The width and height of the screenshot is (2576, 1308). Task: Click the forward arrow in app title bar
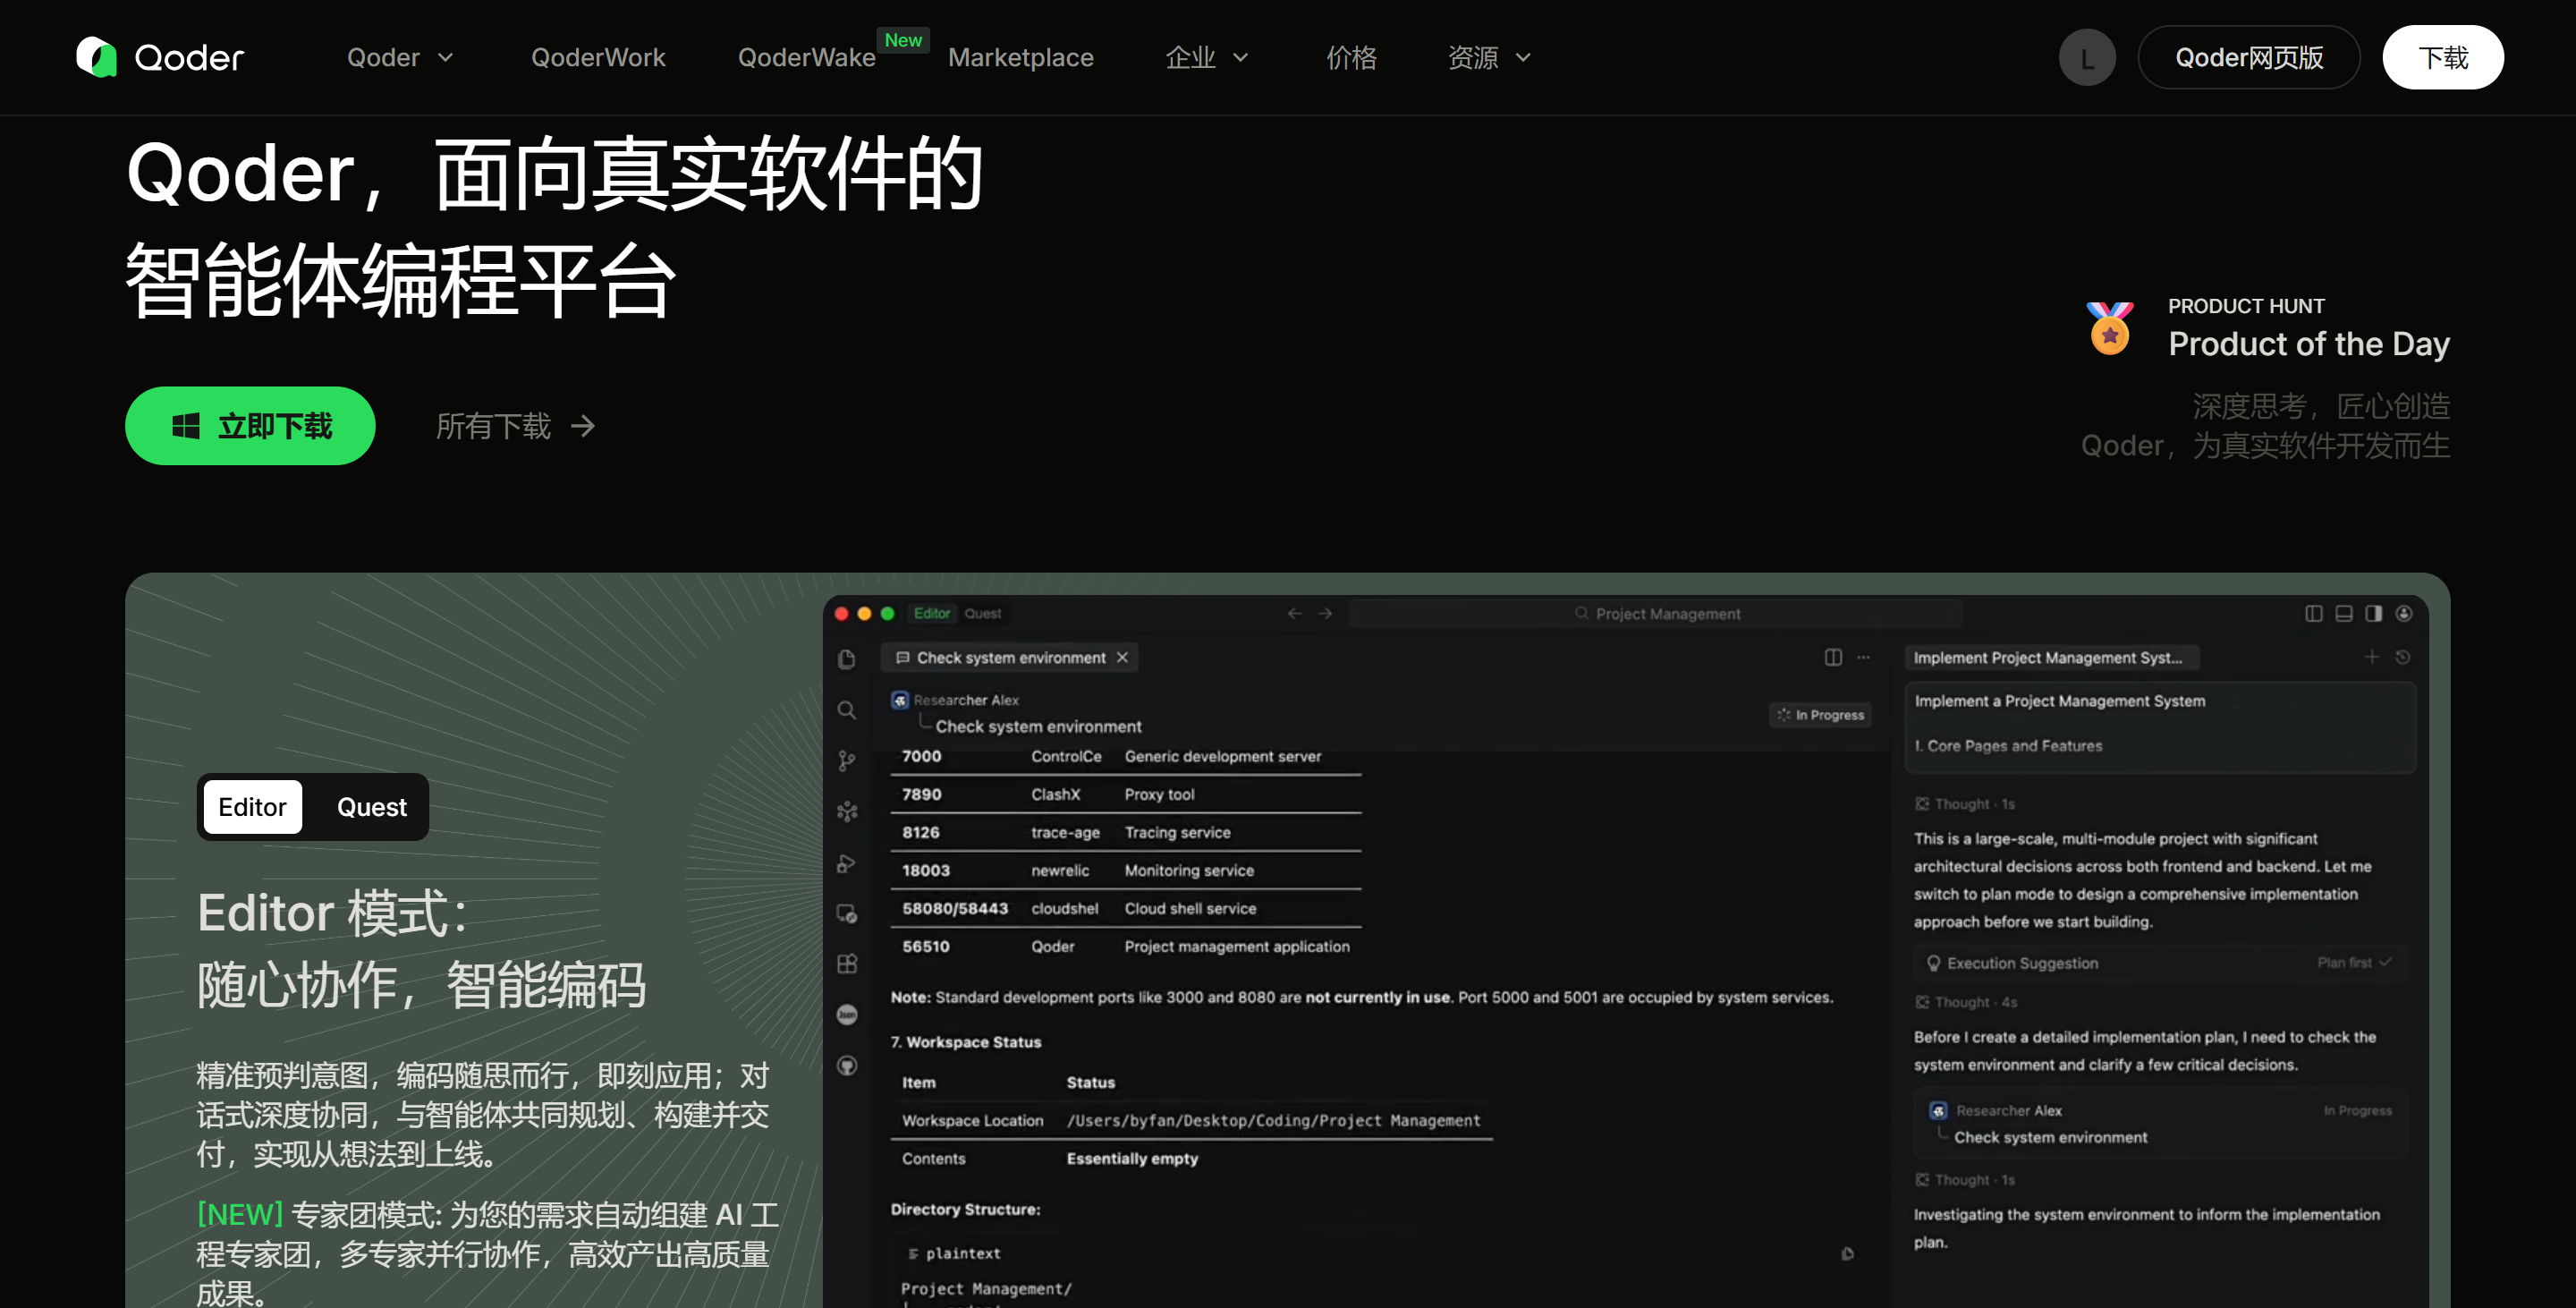pos(1324,614)
